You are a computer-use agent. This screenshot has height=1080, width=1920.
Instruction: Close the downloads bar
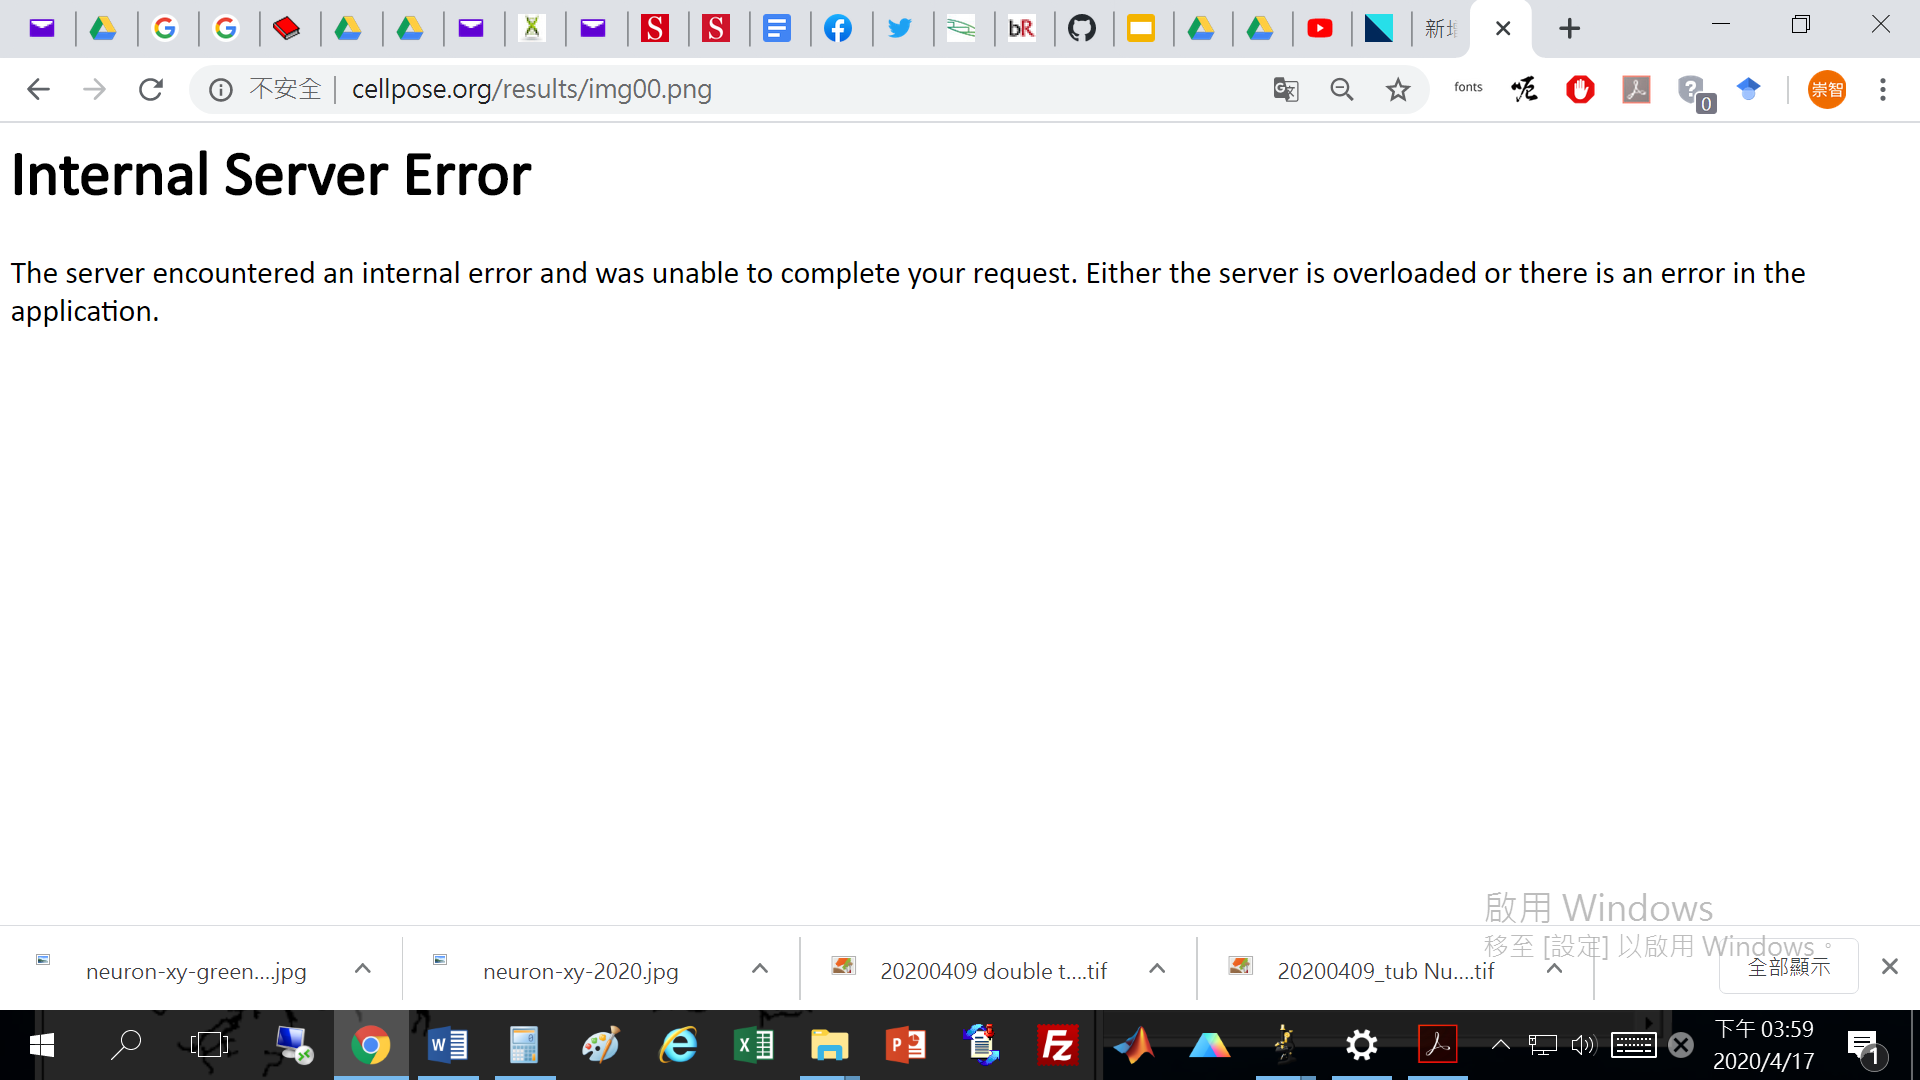[x=1890, y=967]
